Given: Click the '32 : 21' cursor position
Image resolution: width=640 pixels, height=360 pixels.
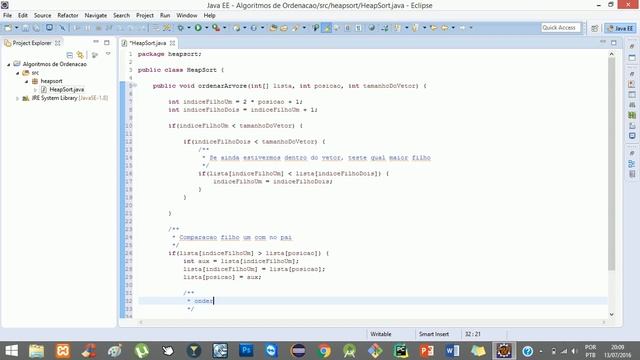Looking at the screenshot, I should [x=473, y=334].
